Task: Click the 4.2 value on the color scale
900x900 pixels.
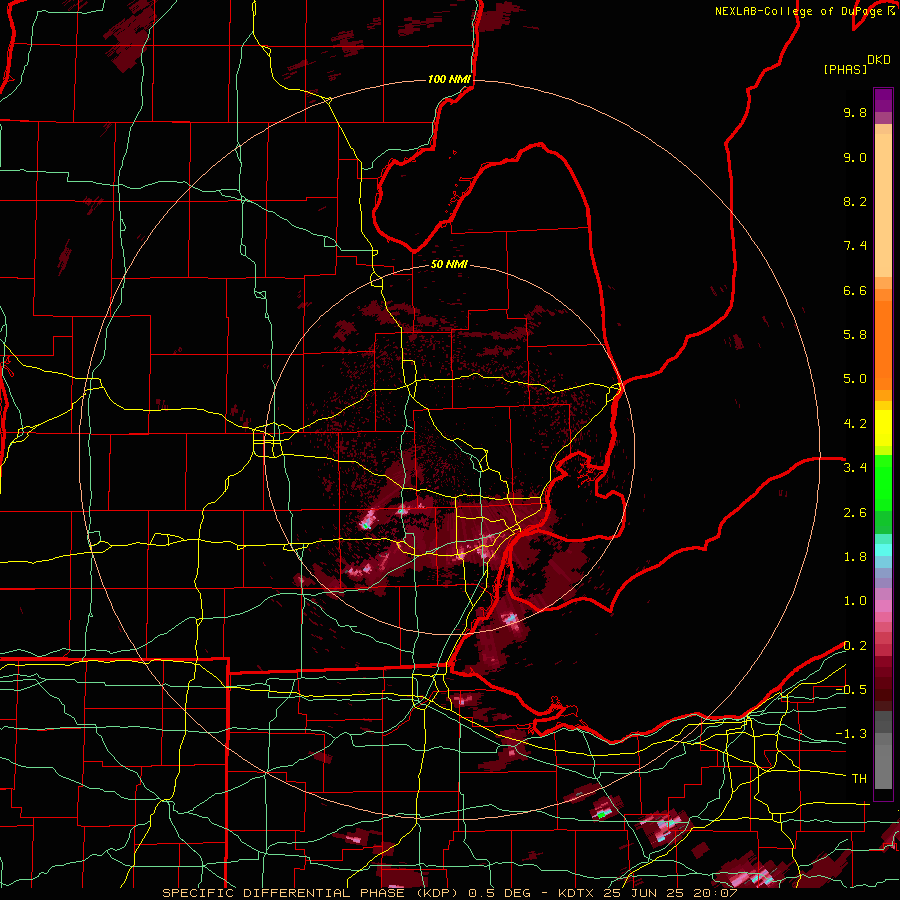Action: point(855,424)
